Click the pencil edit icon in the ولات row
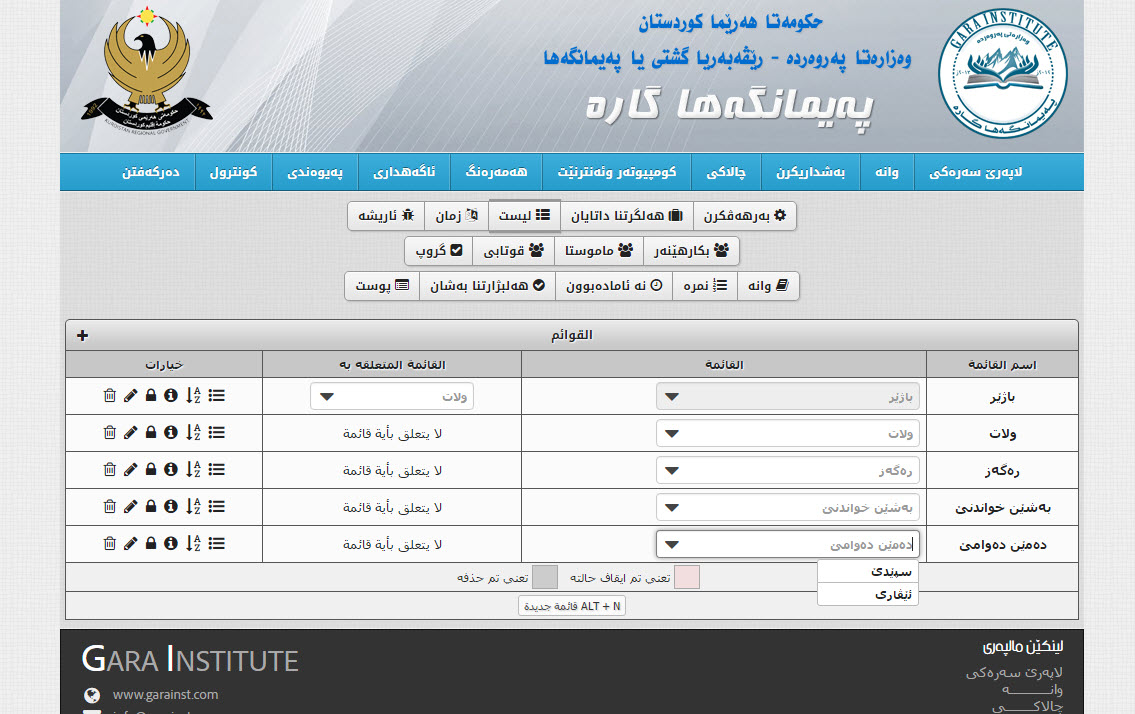 (x=130, y=433)
